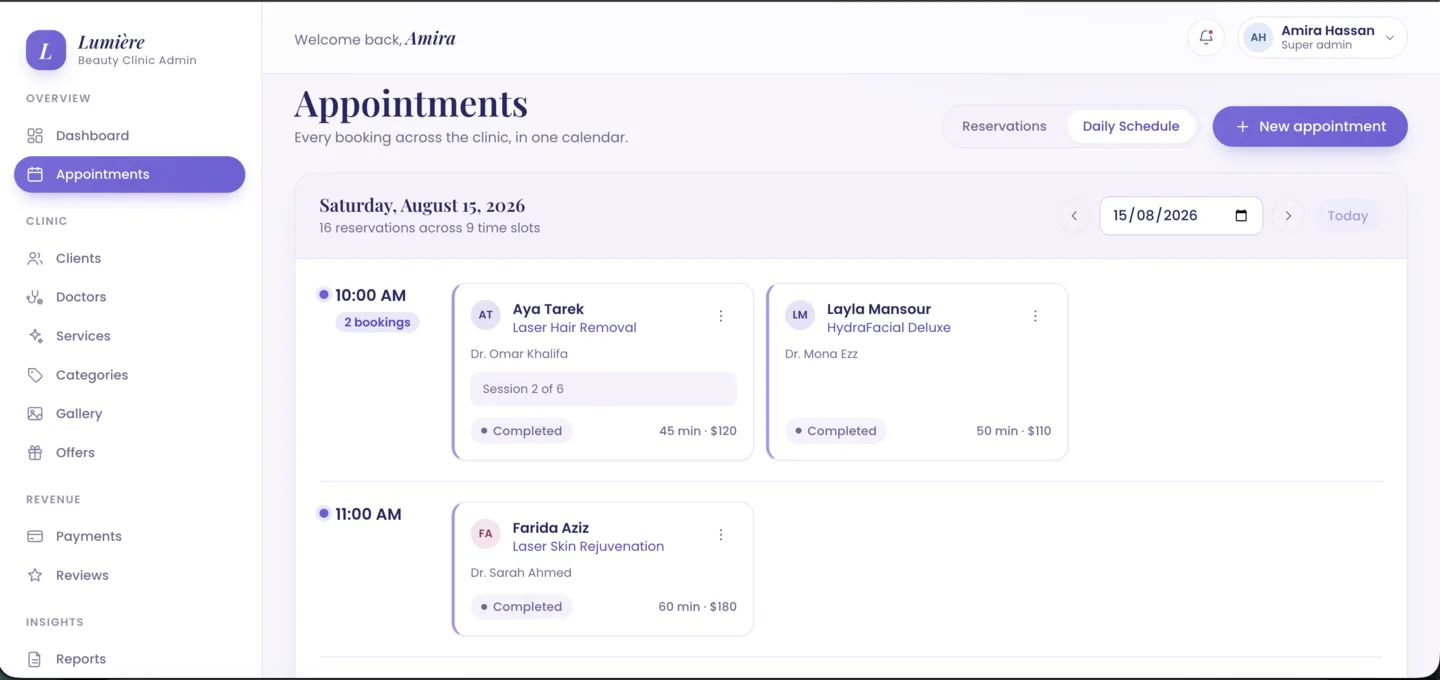Open Payments in the sidebar

[x=130, y=537]
